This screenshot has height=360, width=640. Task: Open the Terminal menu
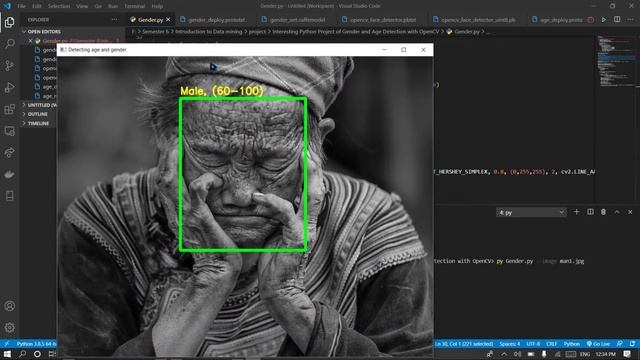point(135,6)
